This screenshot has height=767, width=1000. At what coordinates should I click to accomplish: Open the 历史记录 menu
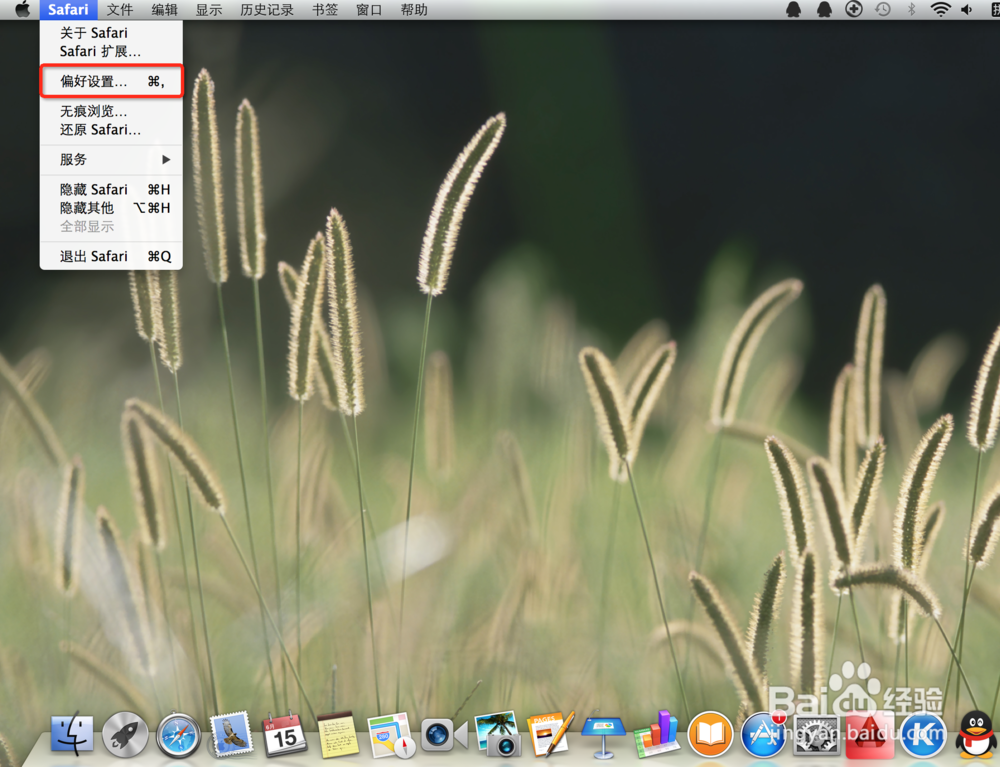tap(266, 10)
